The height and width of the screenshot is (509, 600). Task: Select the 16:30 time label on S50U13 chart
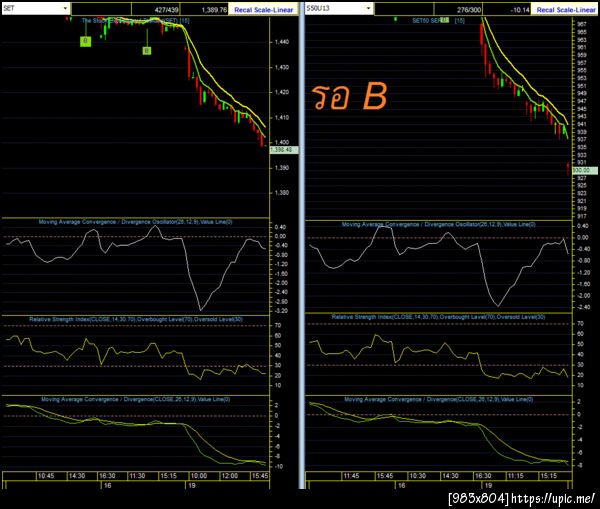click(483, 476)
